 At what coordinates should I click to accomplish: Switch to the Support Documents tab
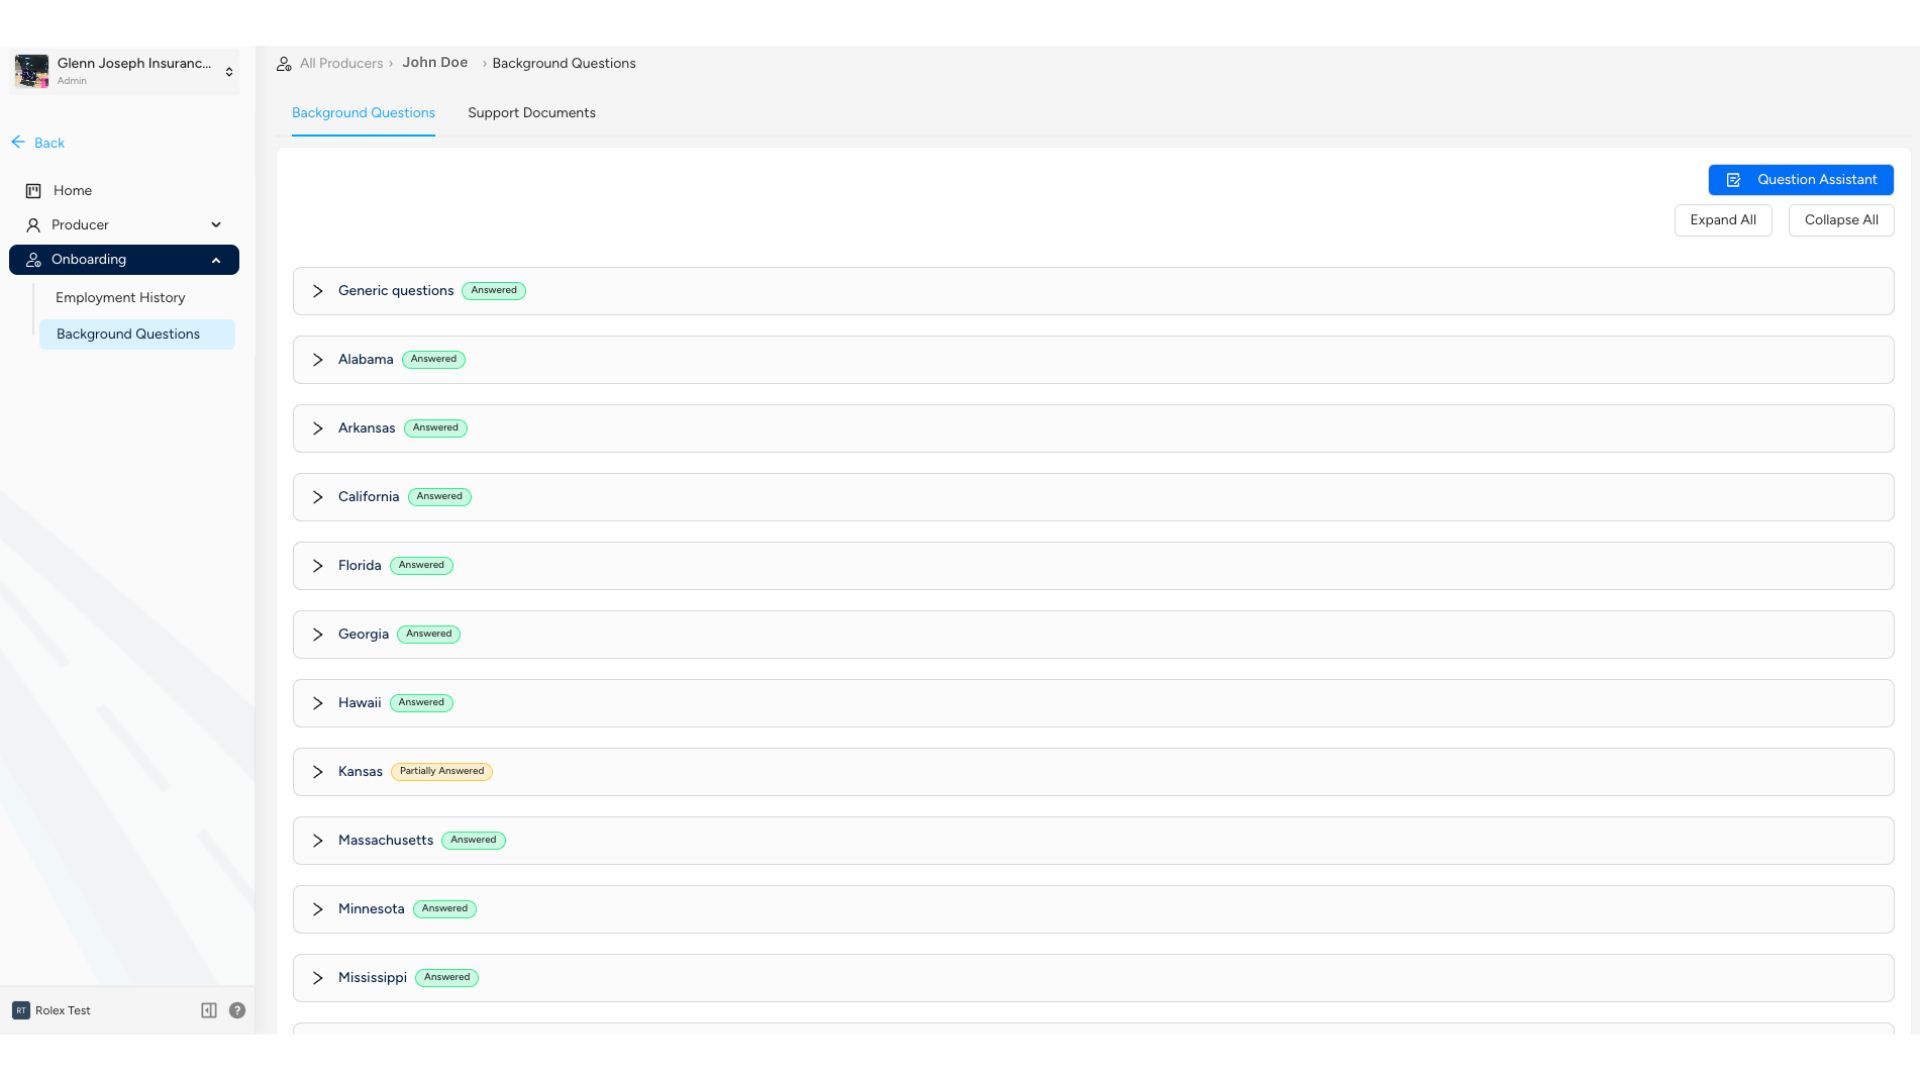(531, 113)
